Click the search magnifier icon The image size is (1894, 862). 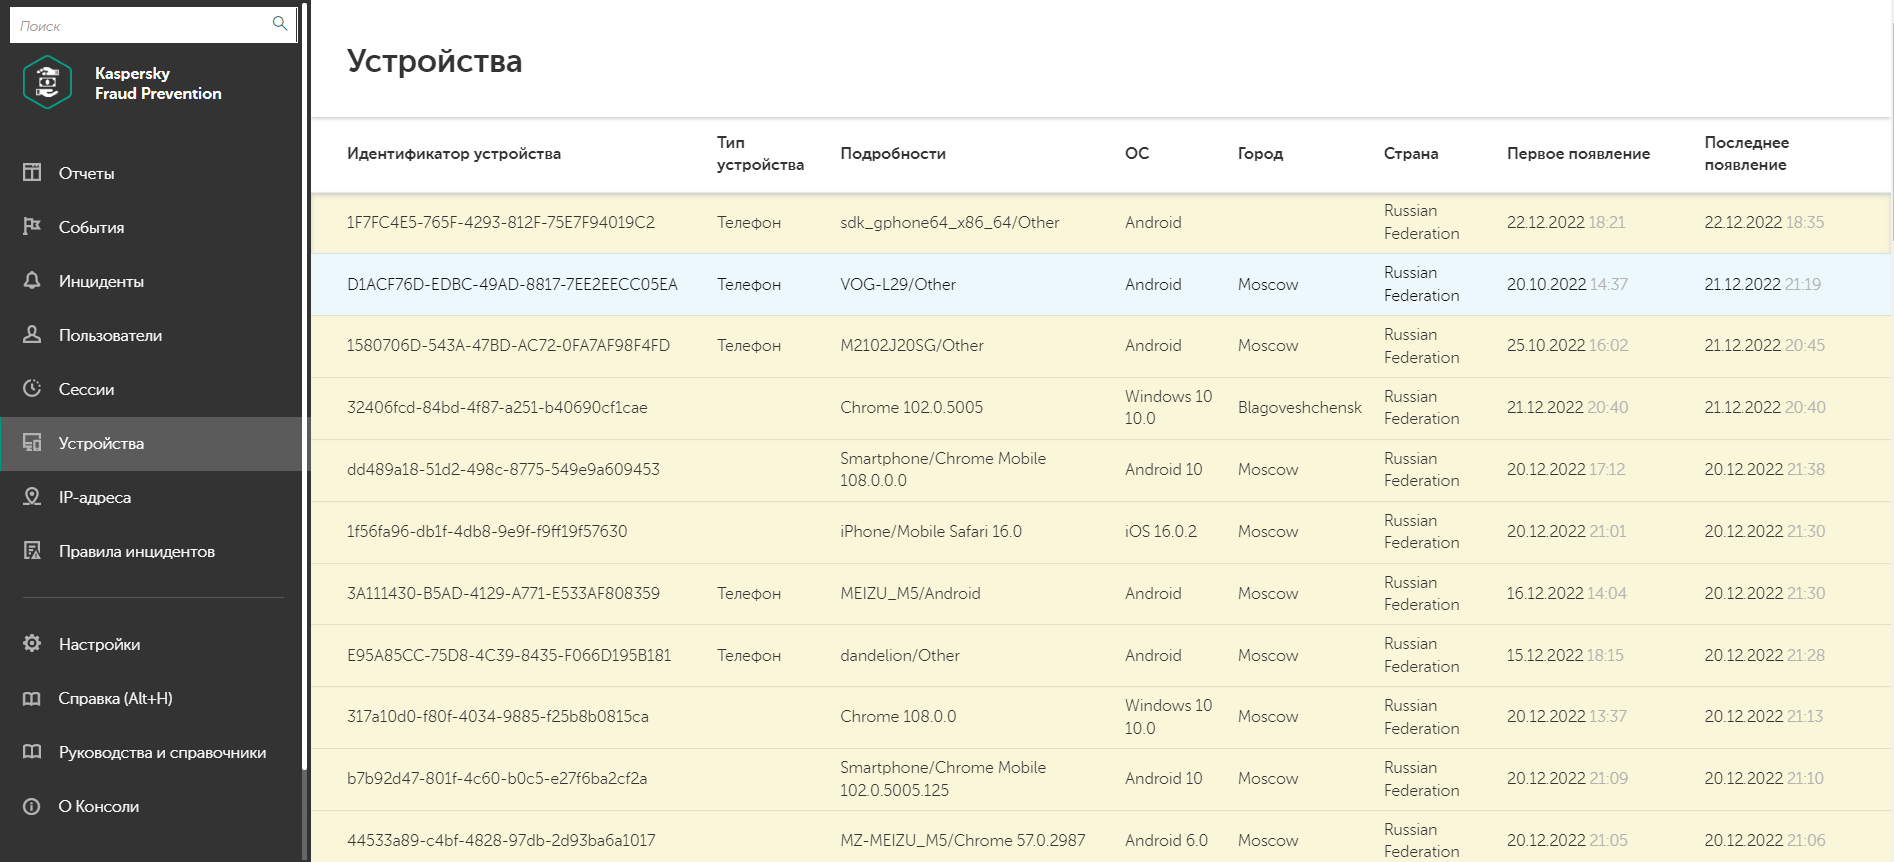(x=280, y=23)
